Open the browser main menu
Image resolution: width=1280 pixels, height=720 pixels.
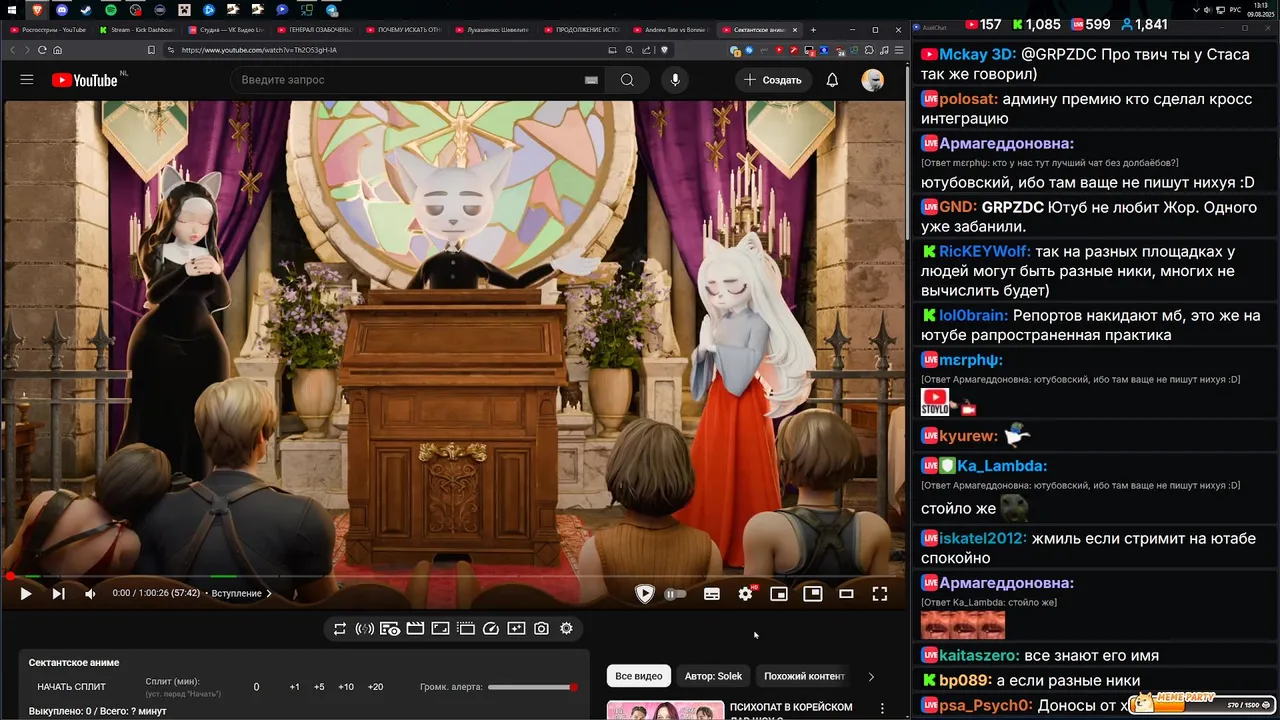pyautogui.click(x=897, y=50)
